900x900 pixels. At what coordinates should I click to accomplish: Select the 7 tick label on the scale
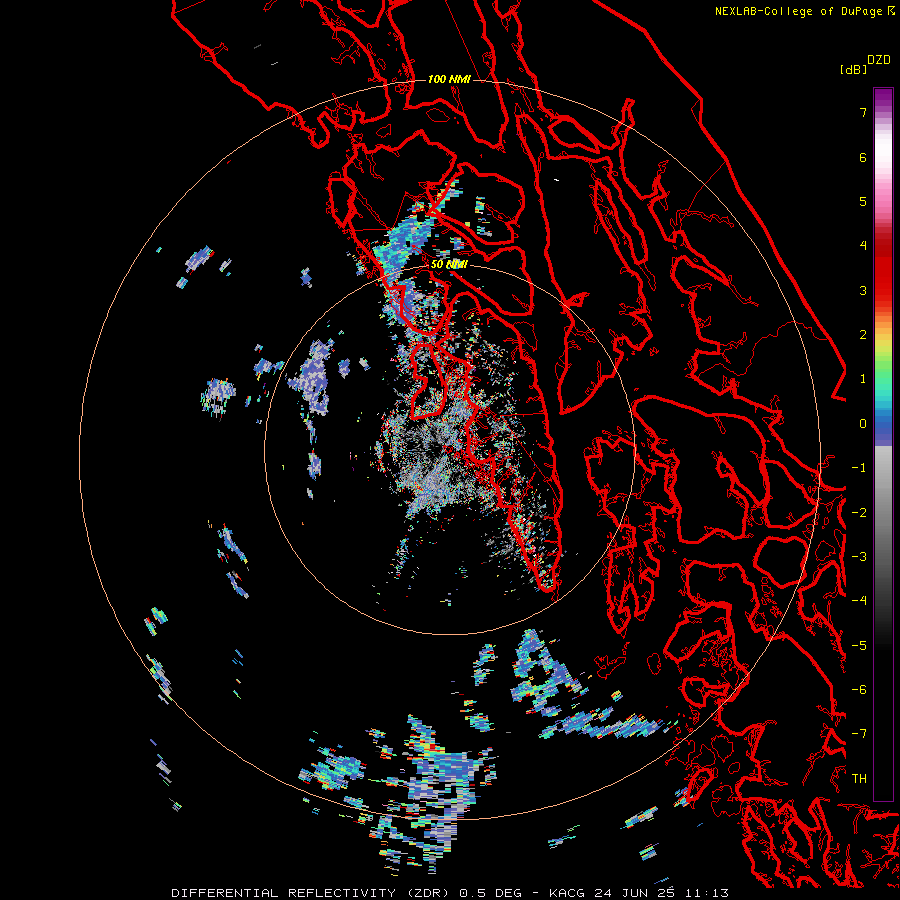(863, 112)
